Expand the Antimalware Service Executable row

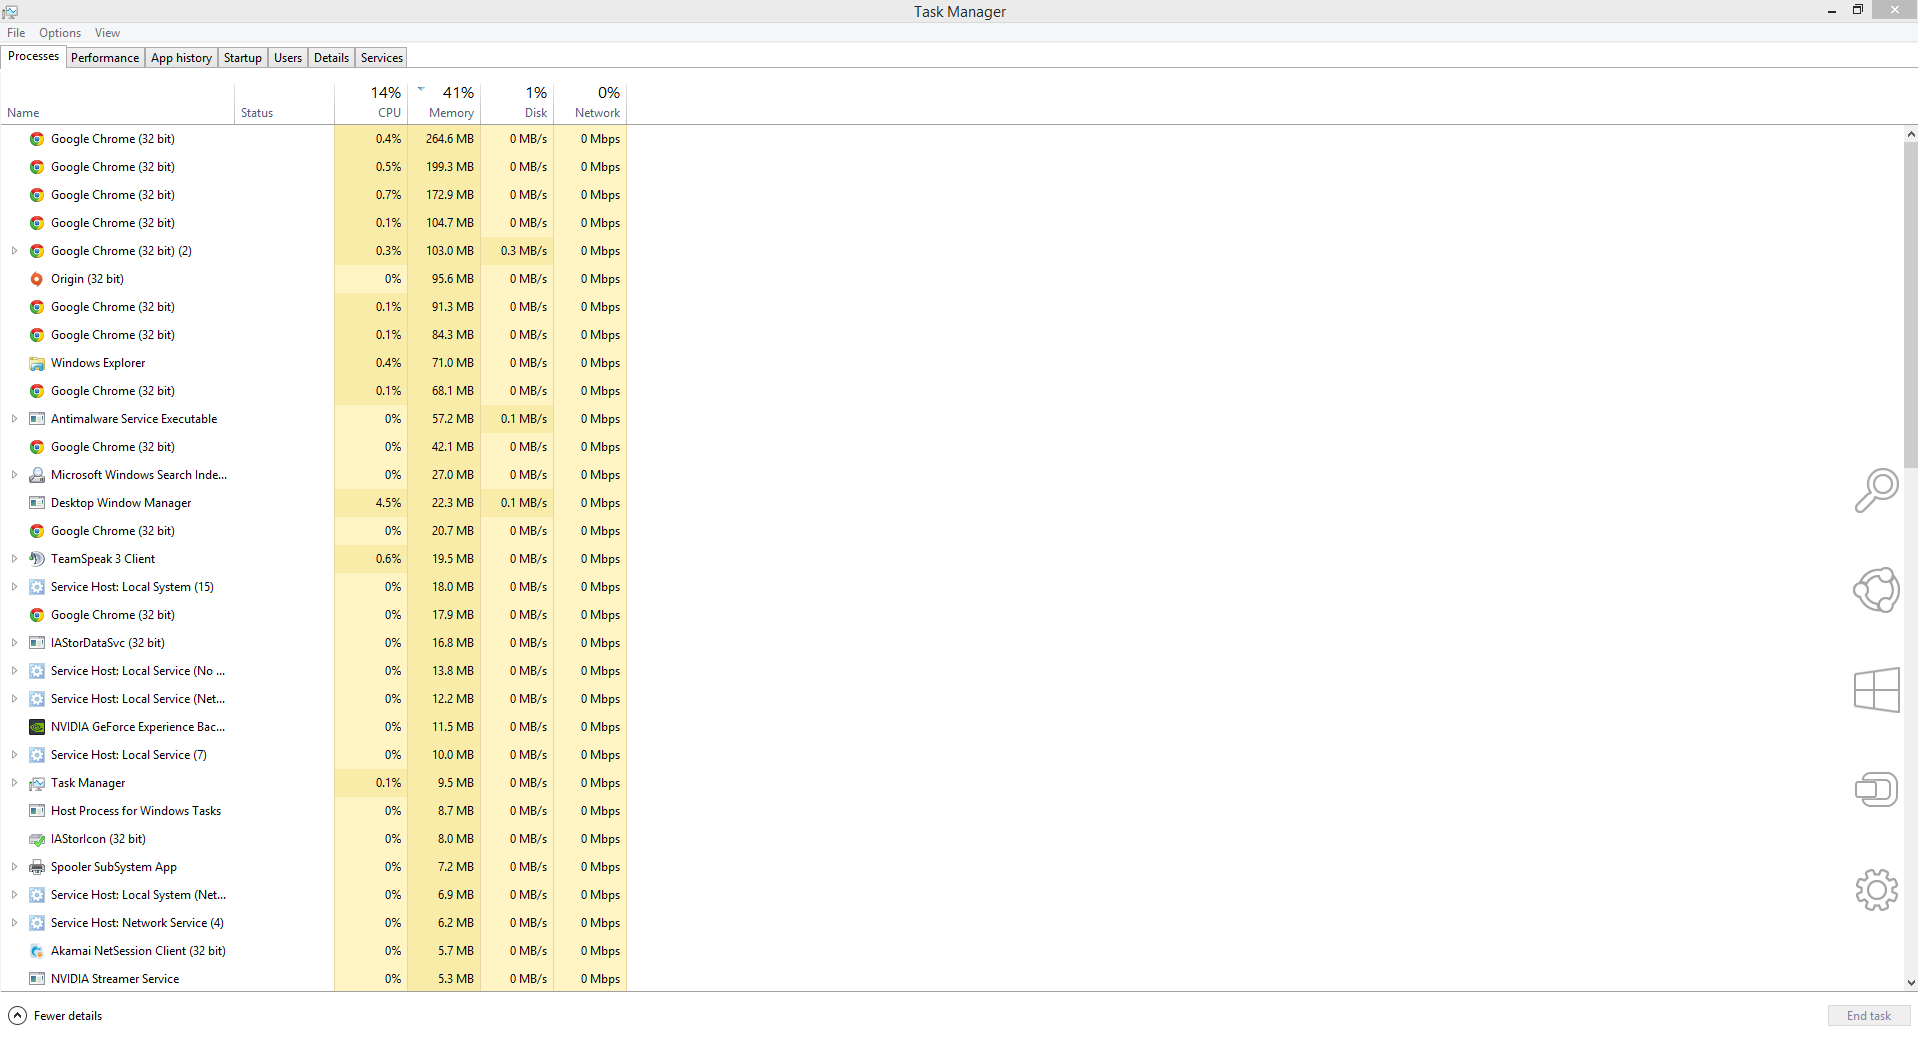[x=14, y=419]
